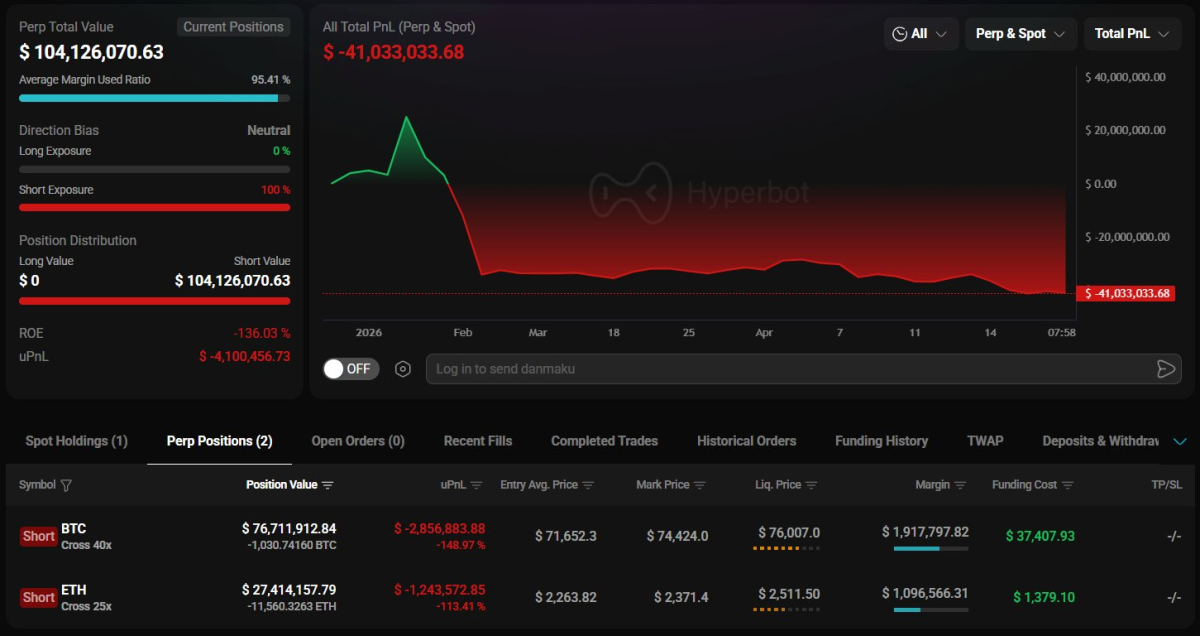This screenshot has width=1200, height=636.
Task: Open the Funding History tab
Action: pos(881,441)
